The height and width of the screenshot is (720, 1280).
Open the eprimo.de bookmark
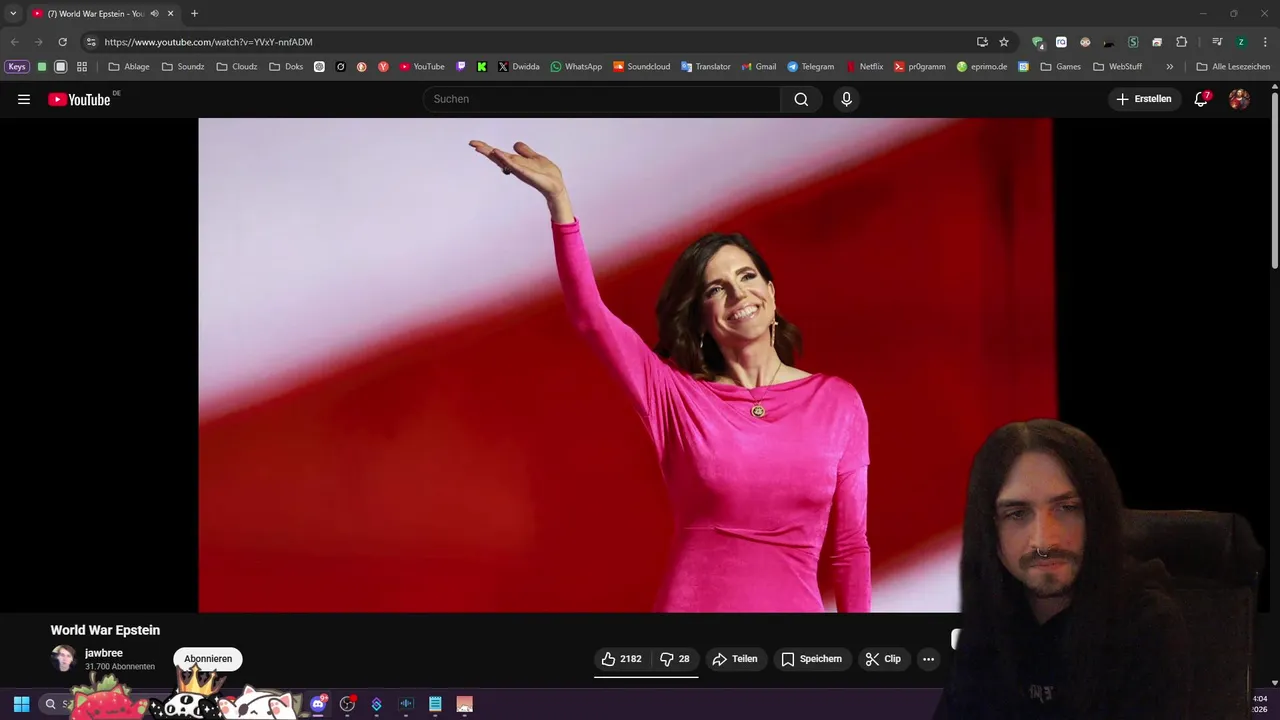982,67
